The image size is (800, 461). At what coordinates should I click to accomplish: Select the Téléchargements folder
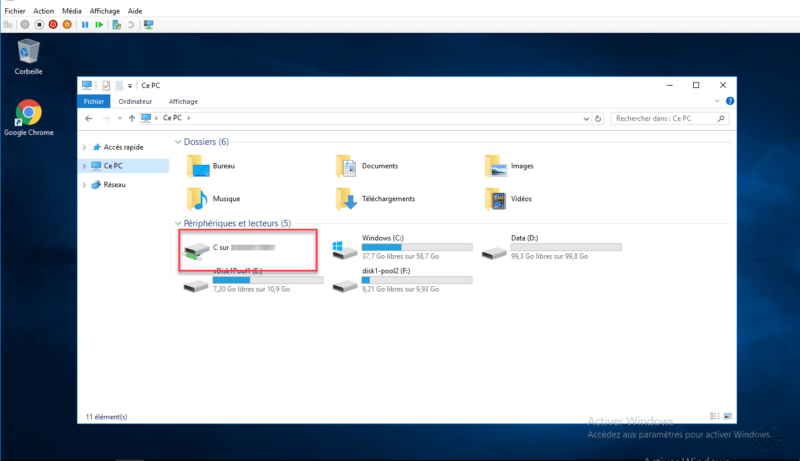pos(375,199)
